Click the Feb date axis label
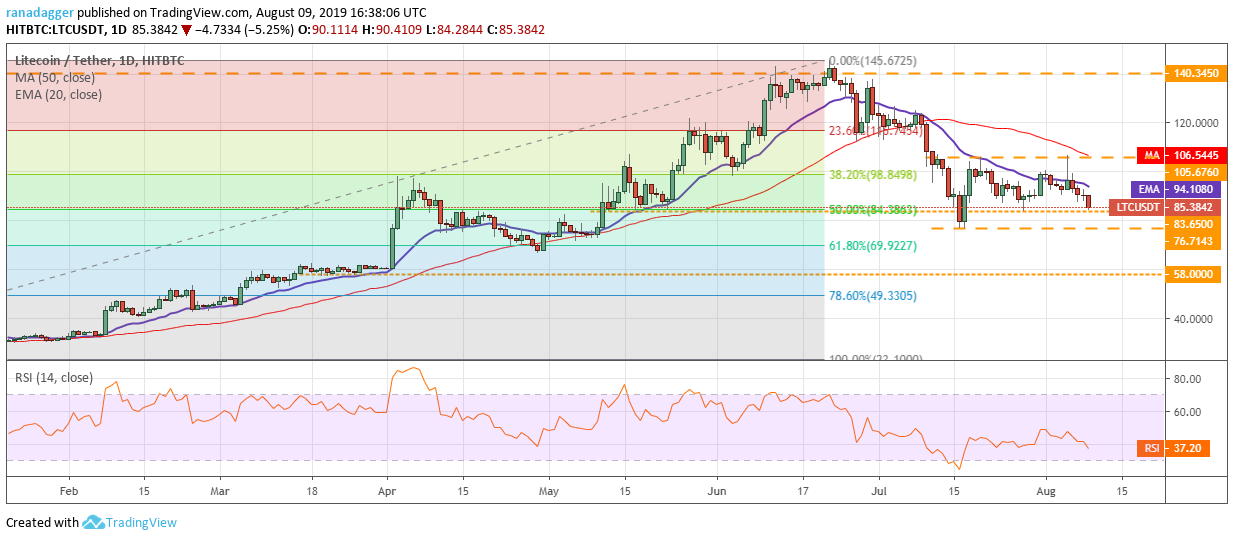1234x540 pixels. tap(69, 492)
